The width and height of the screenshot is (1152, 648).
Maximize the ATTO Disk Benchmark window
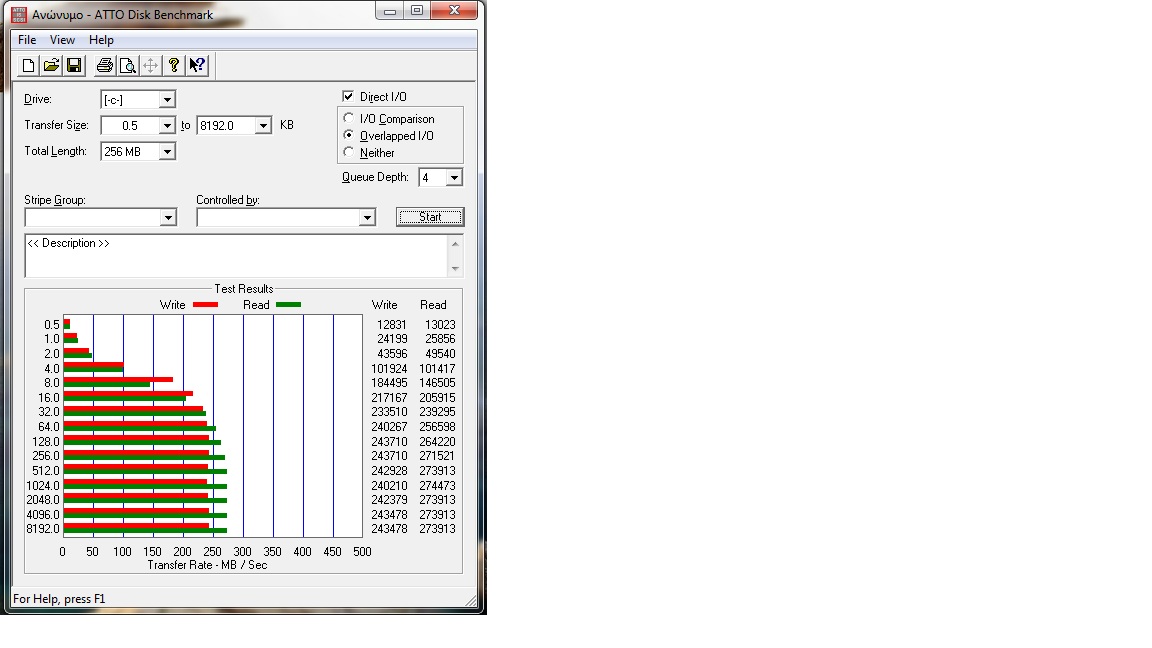click(x=417, y=11)
